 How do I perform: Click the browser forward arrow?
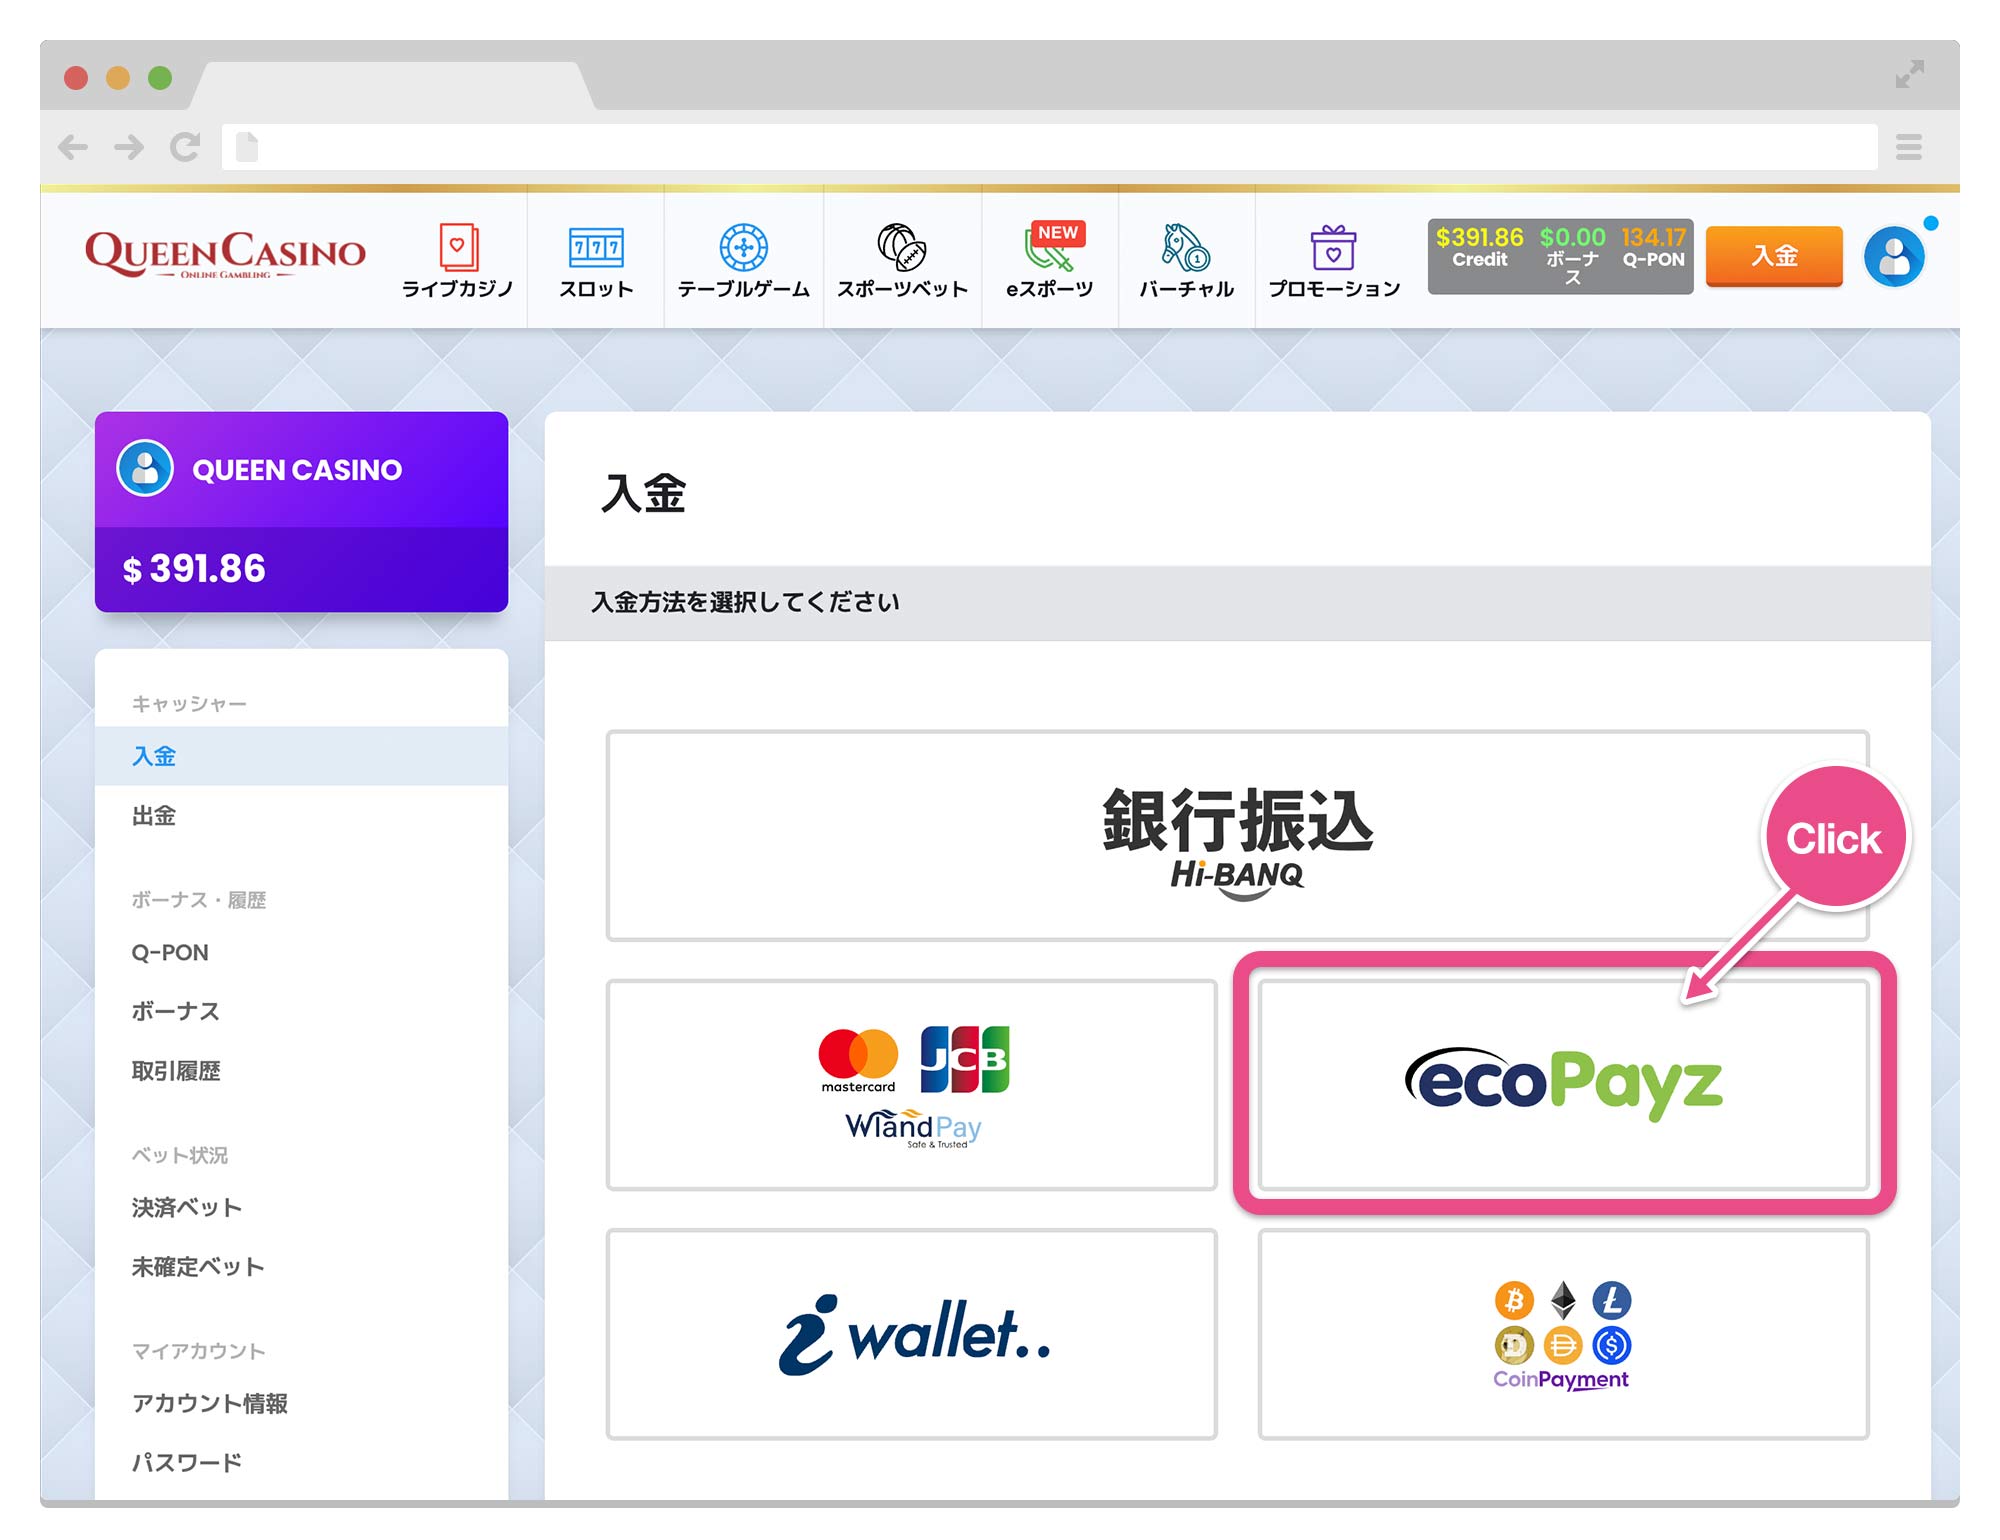click(x=129, y=148)
